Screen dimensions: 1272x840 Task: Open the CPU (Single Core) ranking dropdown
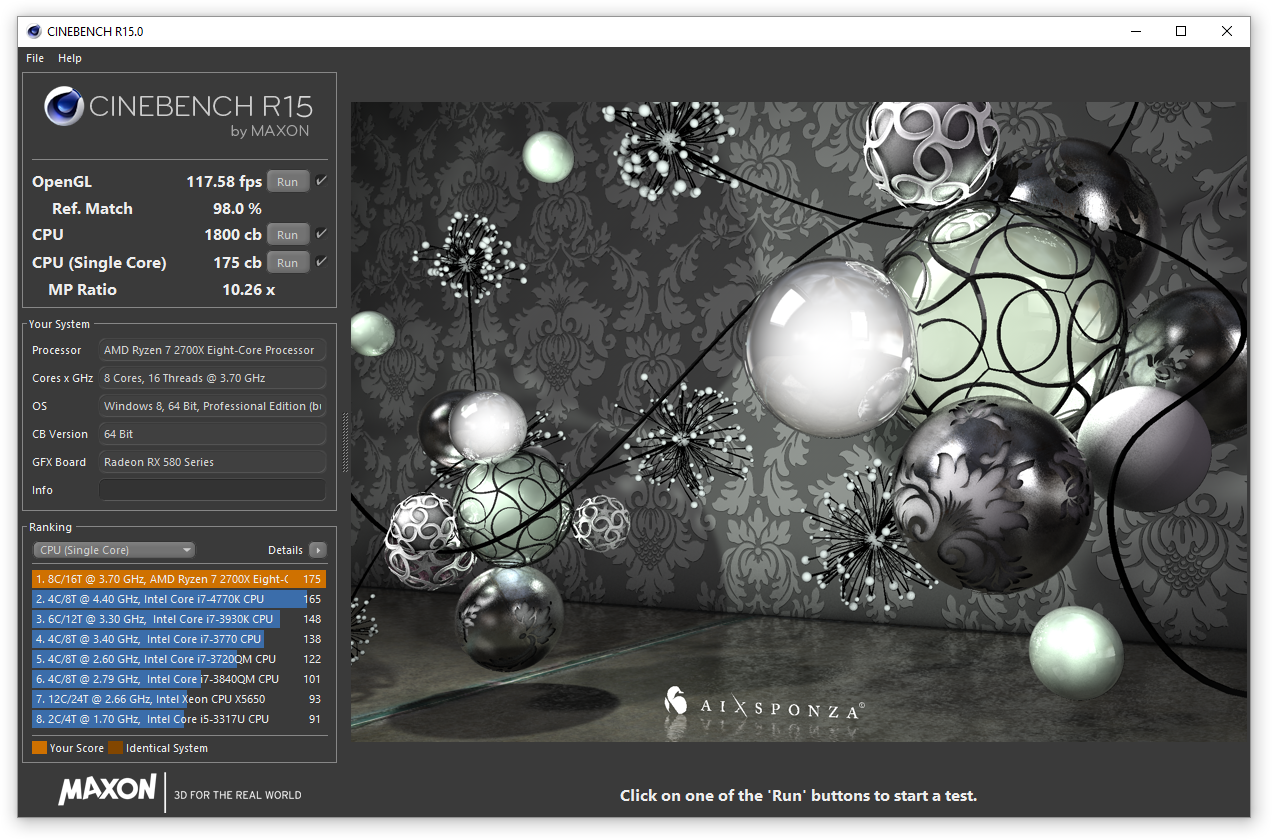tap(114, 550)
